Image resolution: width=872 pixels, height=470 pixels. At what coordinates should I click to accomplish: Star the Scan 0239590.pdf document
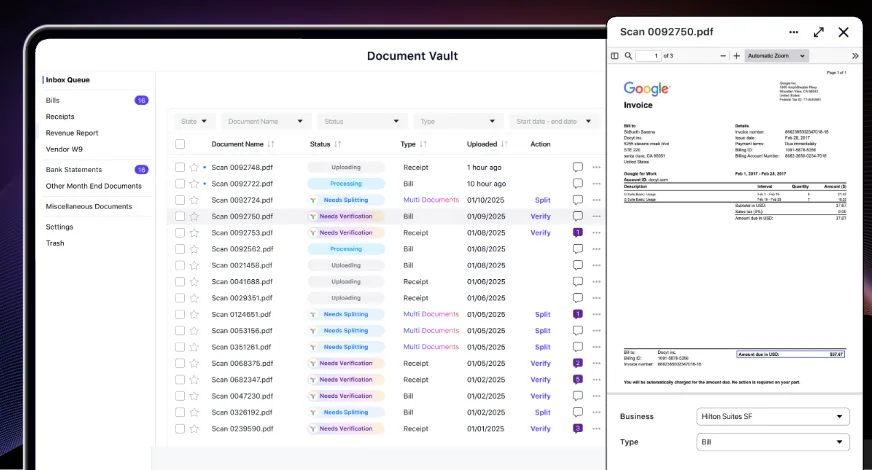(194, 429)
